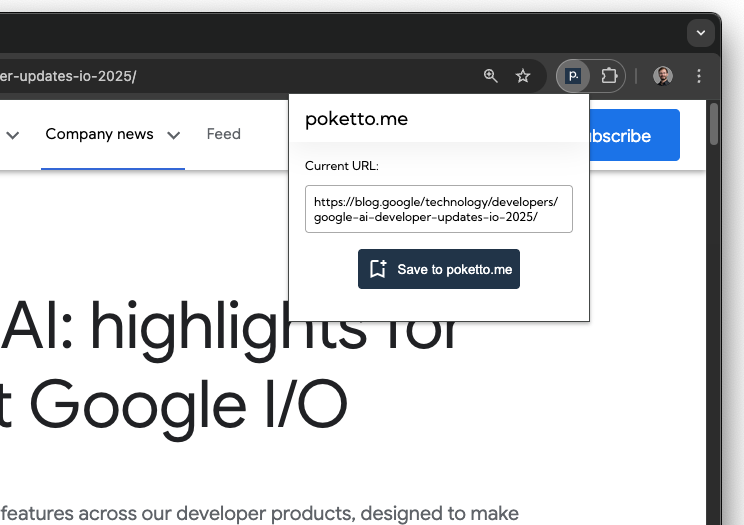Expand the chevron left of Company news
The width and height of the screenshot is (744, 525).
13,136
